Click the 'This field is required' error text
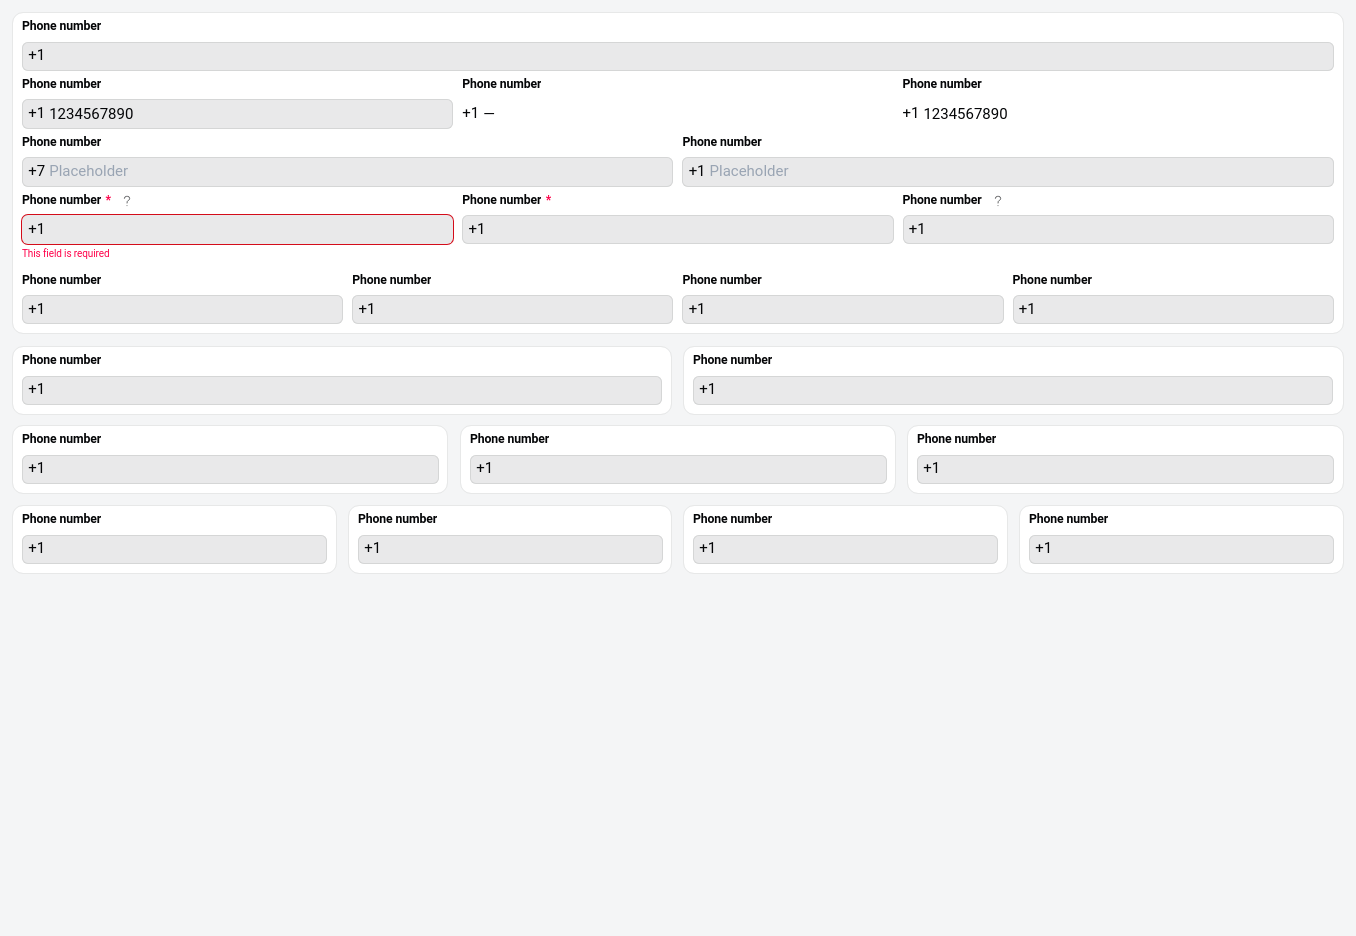This screenshot has width=1356, height=936. click(66, 254)
